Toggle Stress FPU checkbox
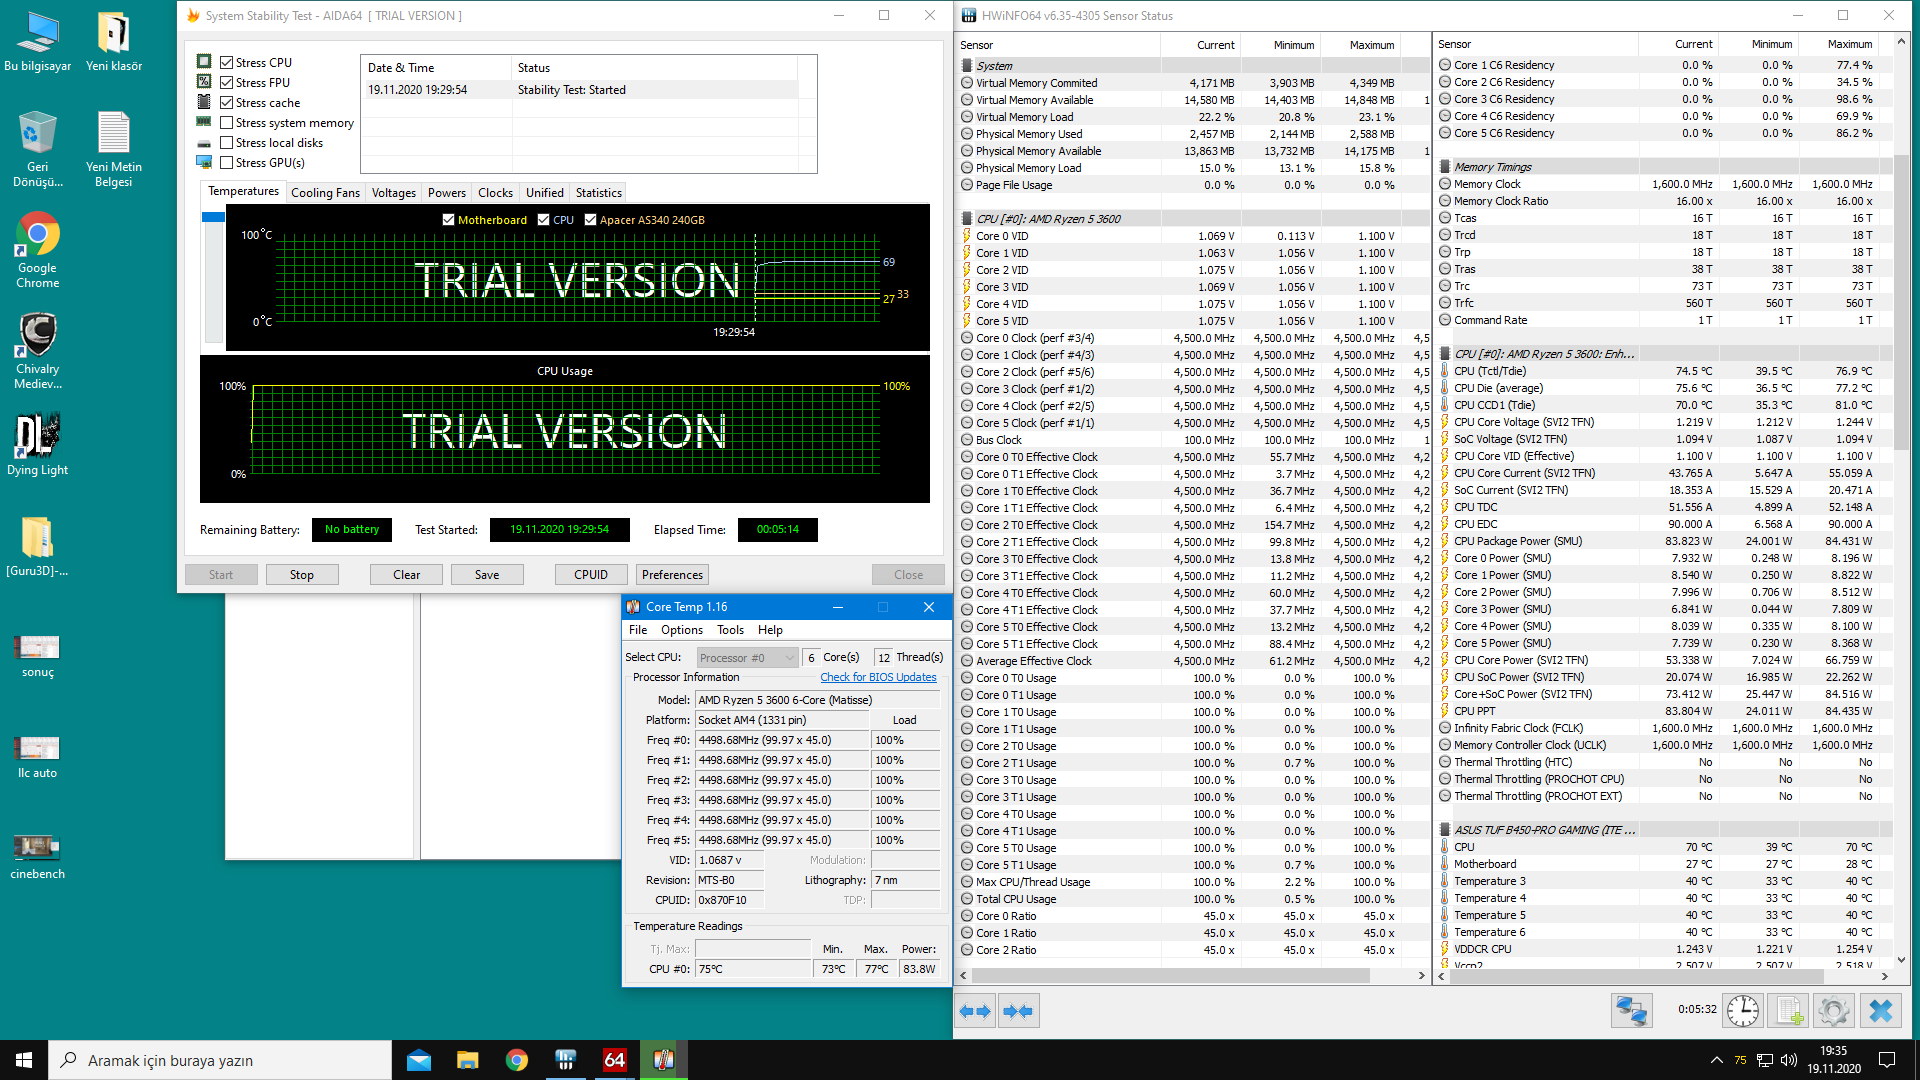Image resolution: width=1920 pixels, height=1080 pixels. 227,82
